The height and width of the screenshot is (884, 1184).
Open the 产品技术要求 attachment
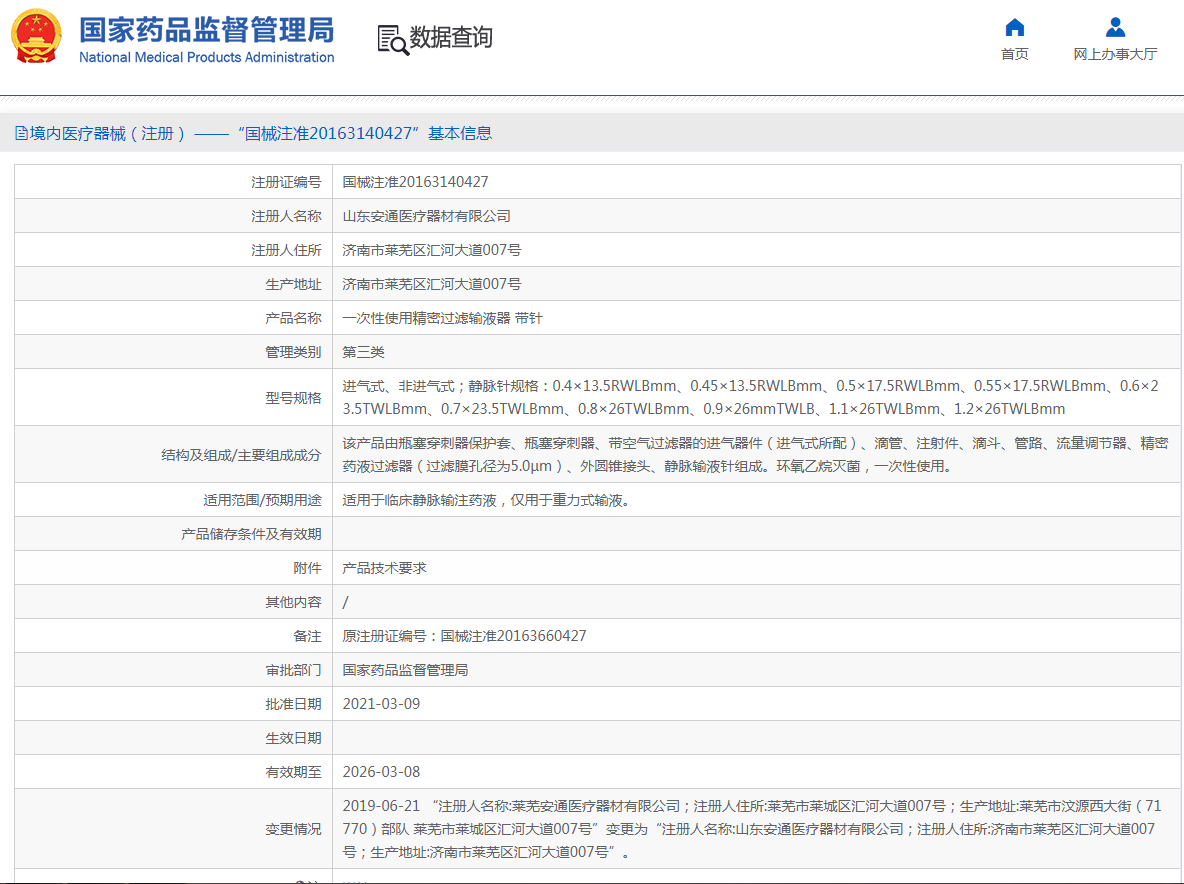coord(384,568)
